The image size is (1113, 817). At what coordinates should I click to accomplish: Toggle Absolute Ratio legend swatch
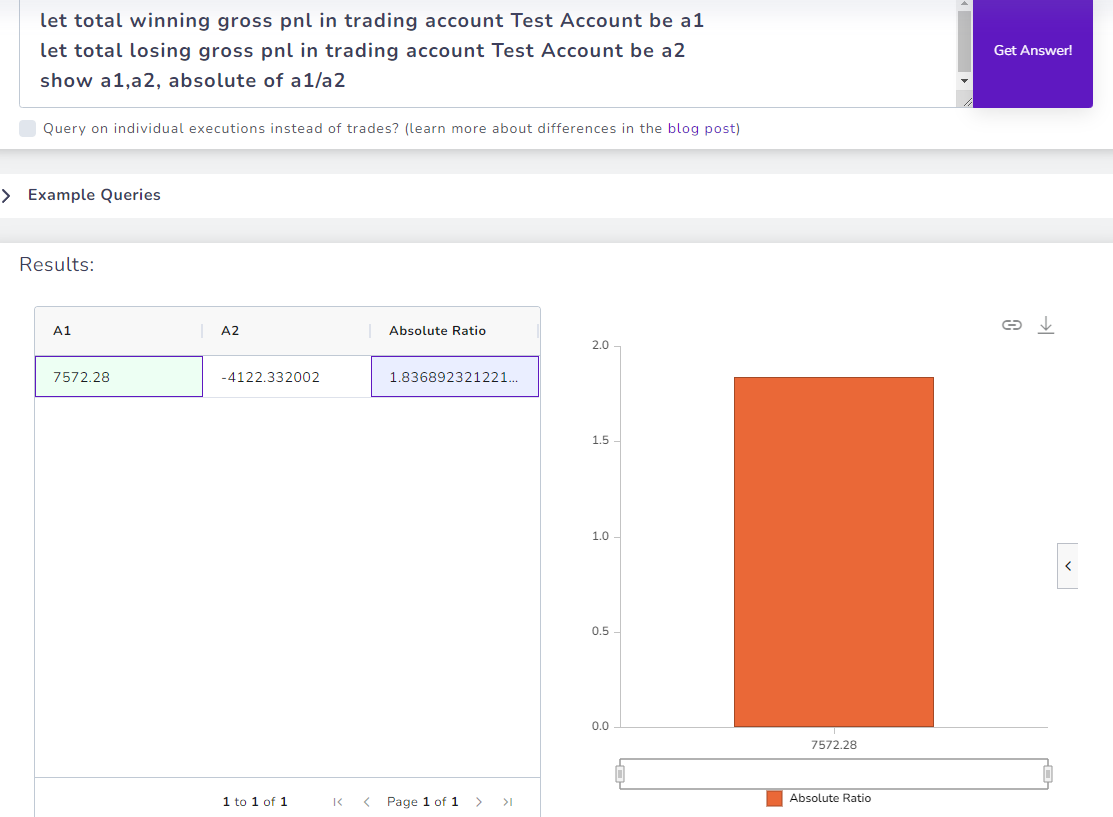[x=774, y=798]
